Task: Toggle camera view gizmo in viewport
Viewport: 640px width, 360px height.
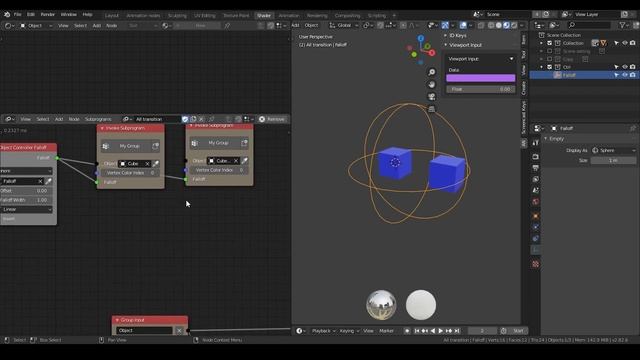Action: (x=431, y=97)
